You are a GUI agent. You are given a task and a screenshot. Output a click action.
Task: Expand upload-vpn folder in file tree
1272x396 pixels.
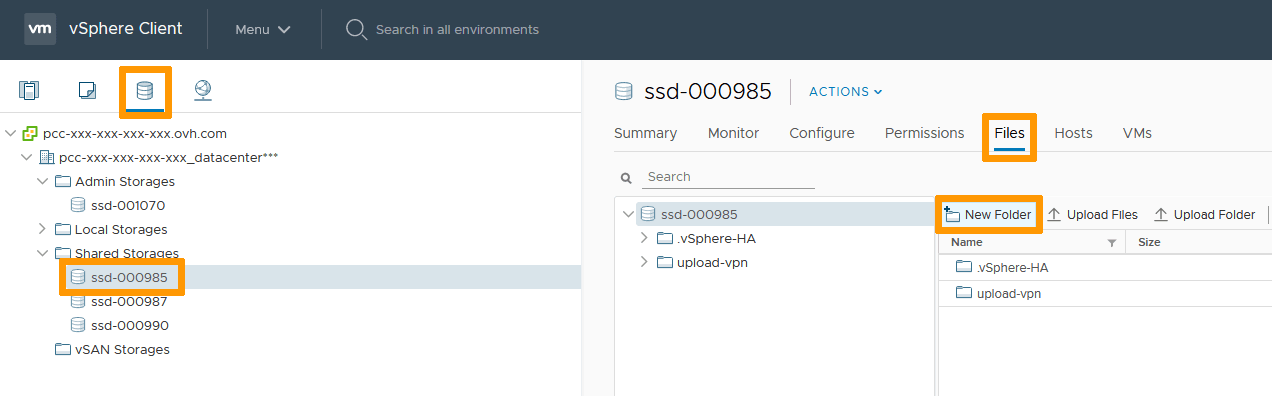pyautogui.click(x=644, y=262)
